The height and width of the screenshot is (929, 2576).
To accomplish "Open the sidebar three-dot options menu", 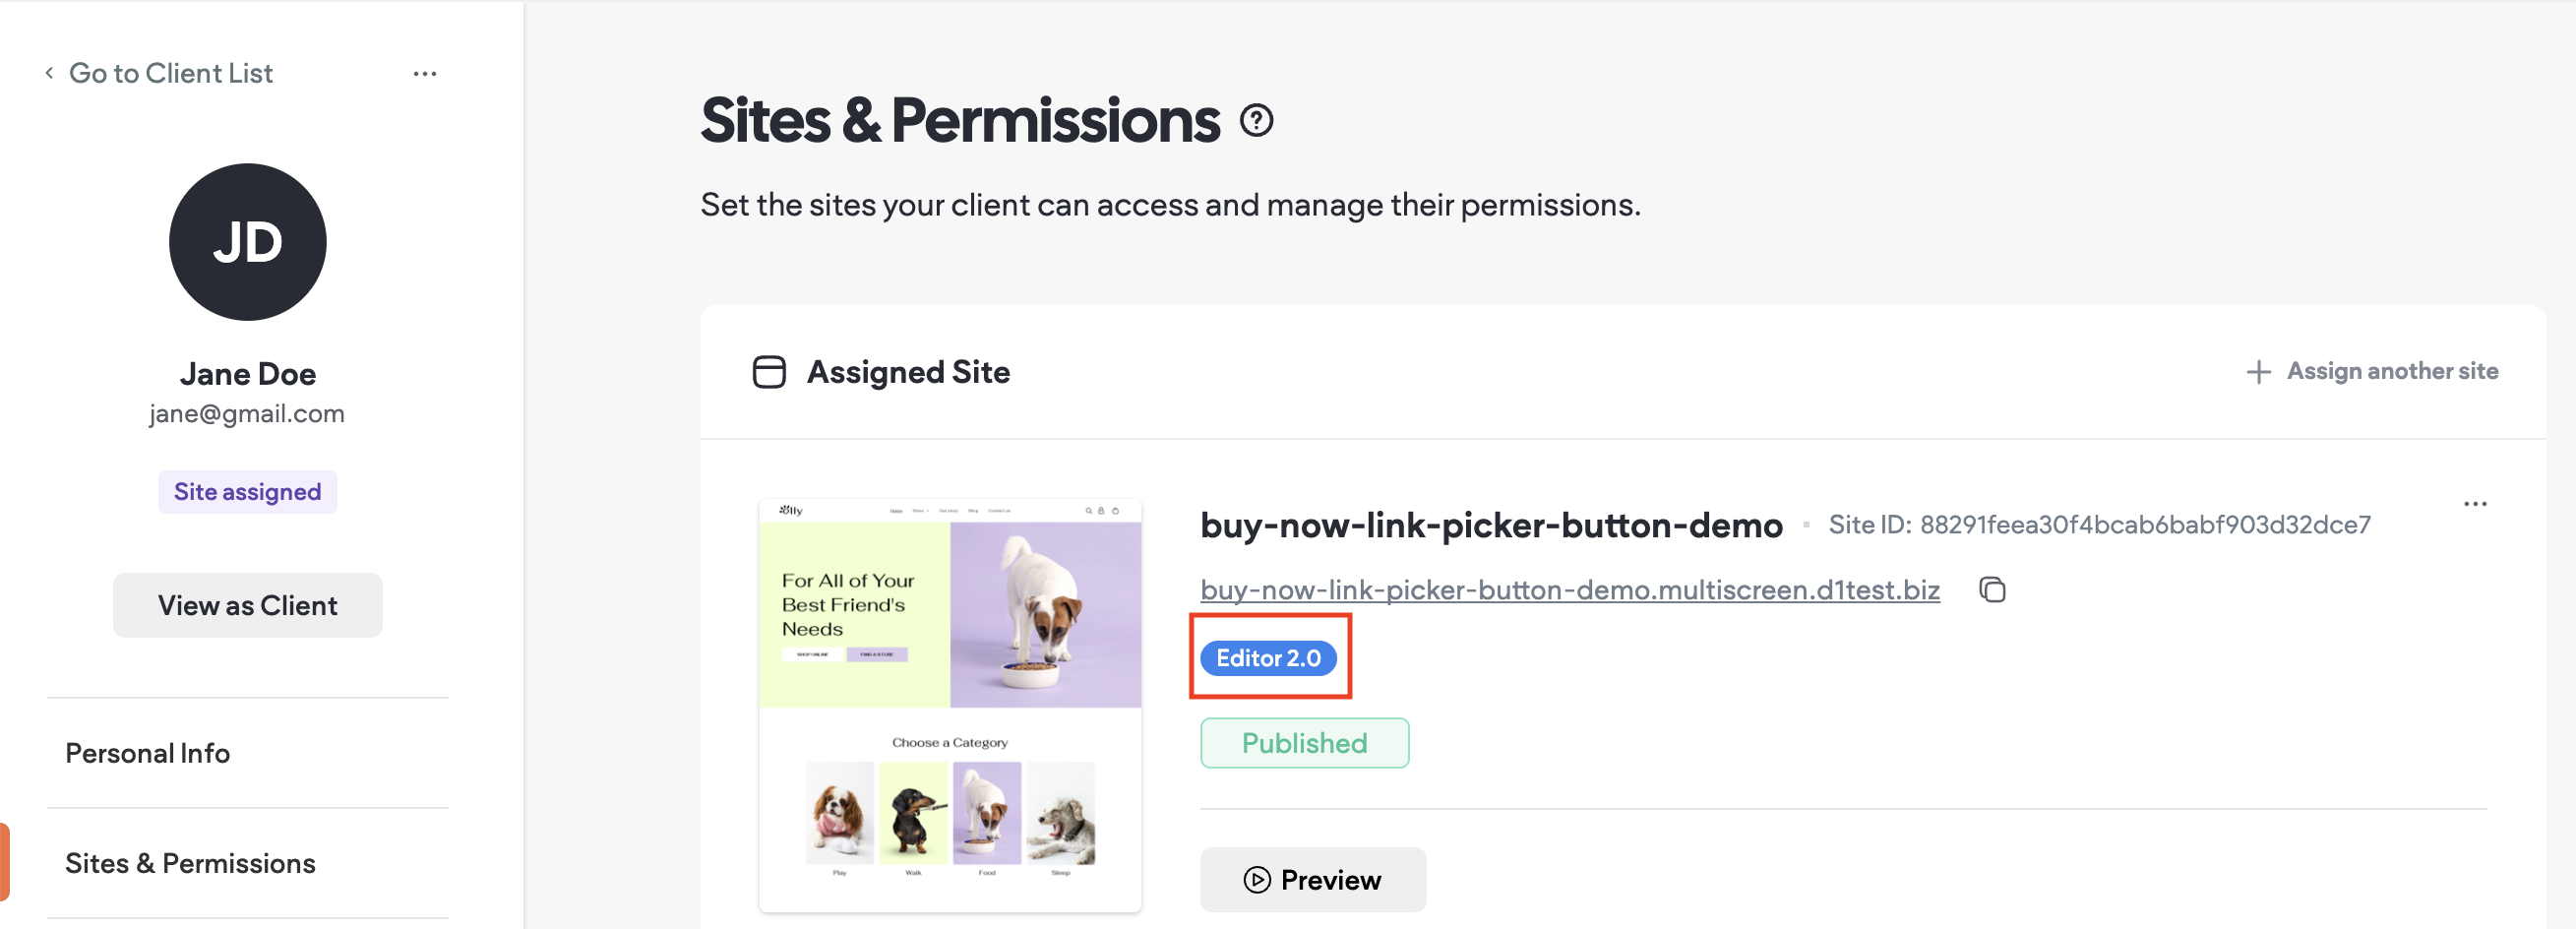I will tap(425, 74).
